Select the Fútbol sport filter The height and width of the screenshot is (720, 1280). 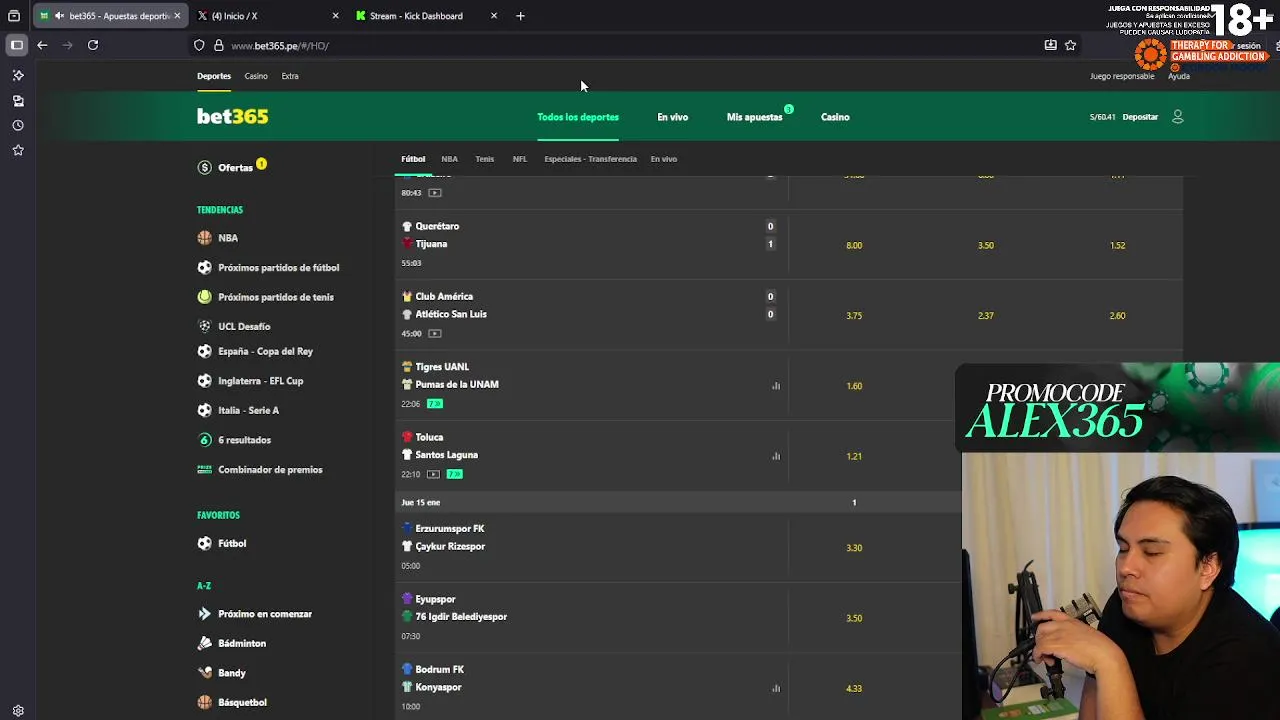click(413, 159)
